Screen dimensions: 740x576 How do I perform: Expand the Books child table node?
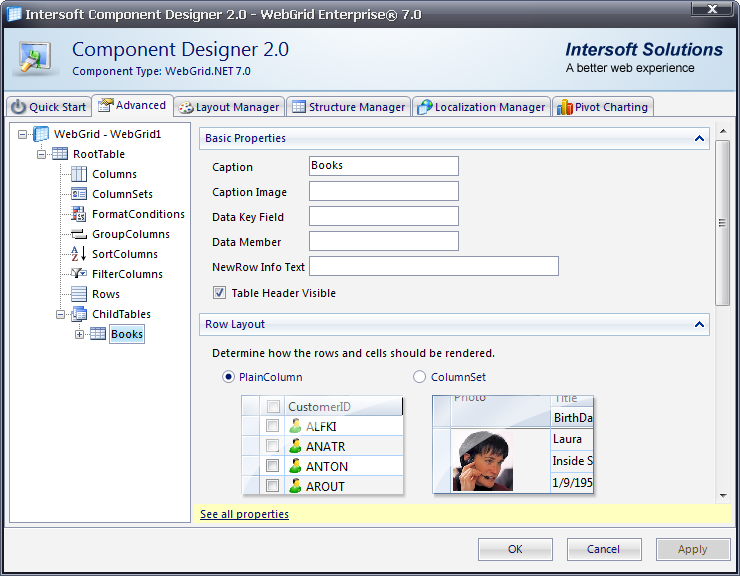[x=80, y=334]
